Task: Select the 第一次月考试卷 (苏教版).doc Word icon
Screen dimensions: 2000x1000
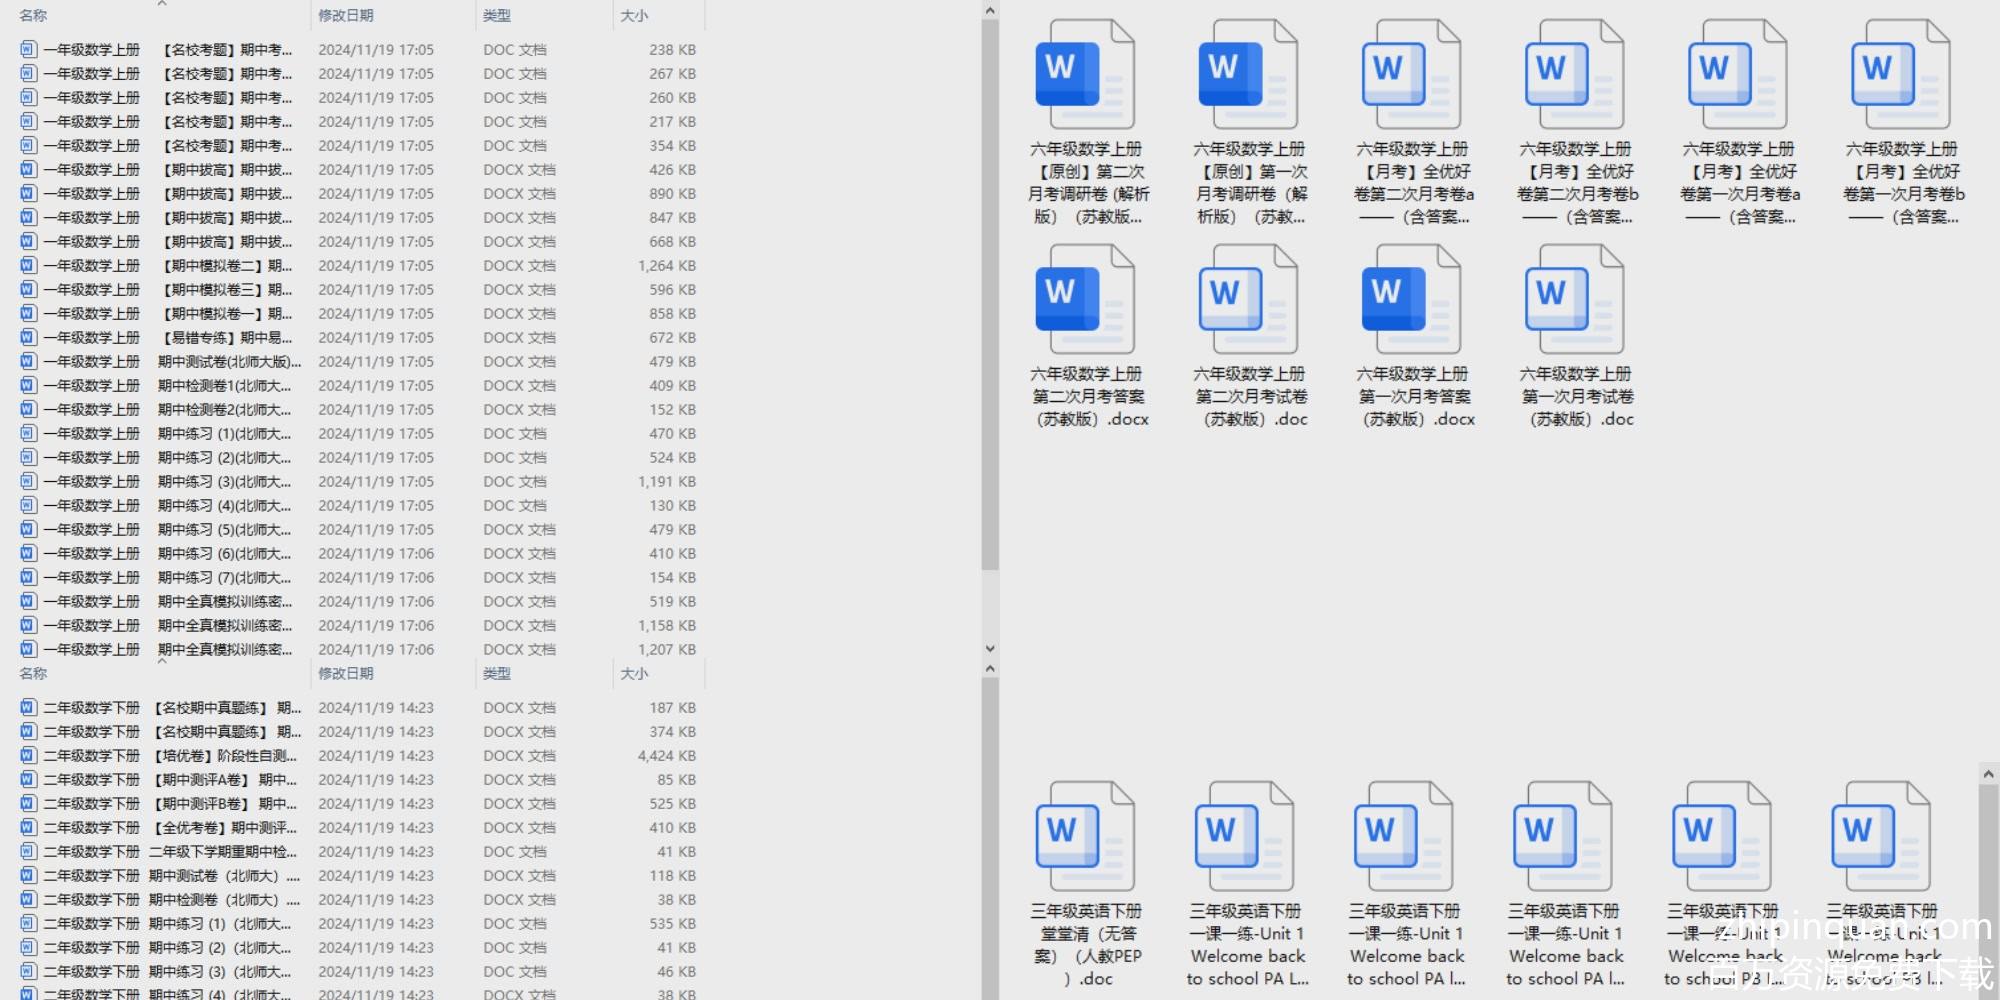Action: point(1575,299)
